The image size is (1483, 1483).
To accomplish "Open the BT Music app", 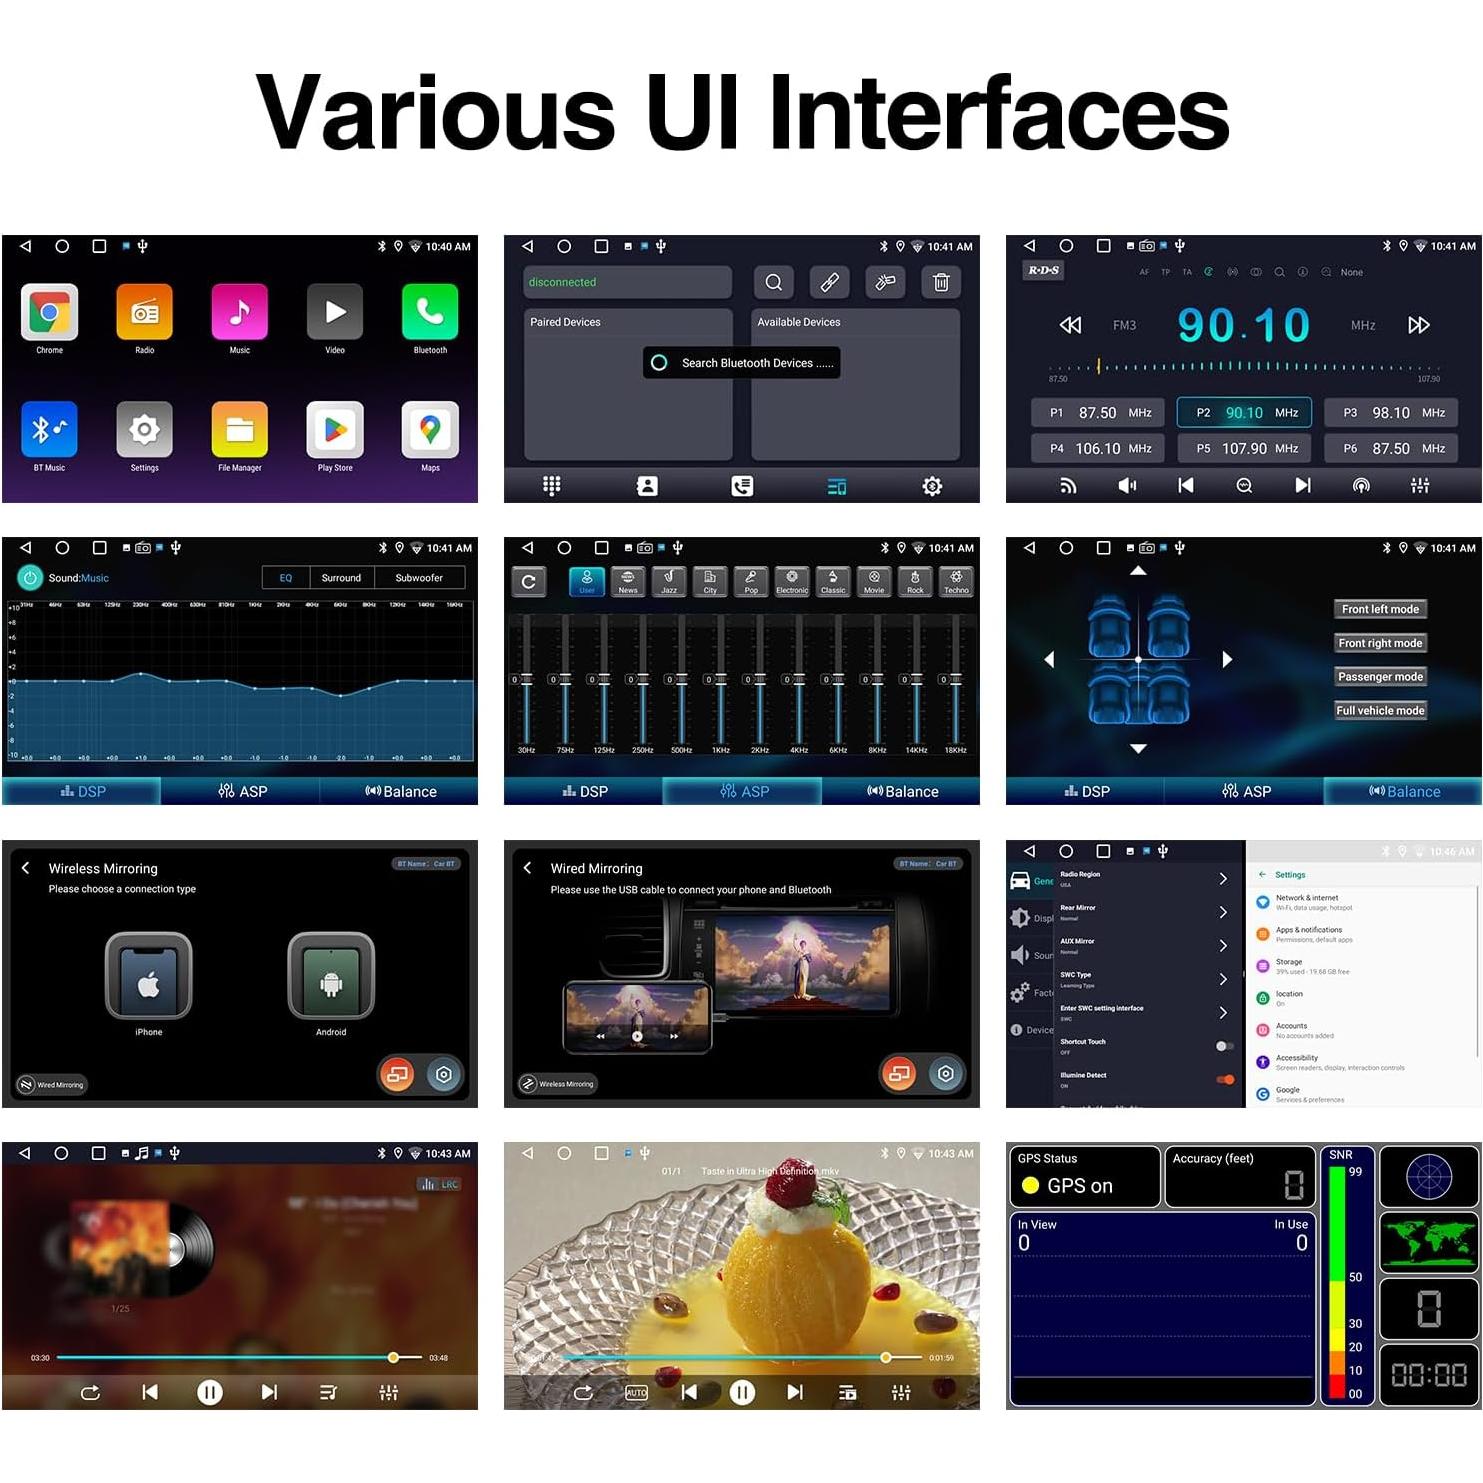I will 49,430.
